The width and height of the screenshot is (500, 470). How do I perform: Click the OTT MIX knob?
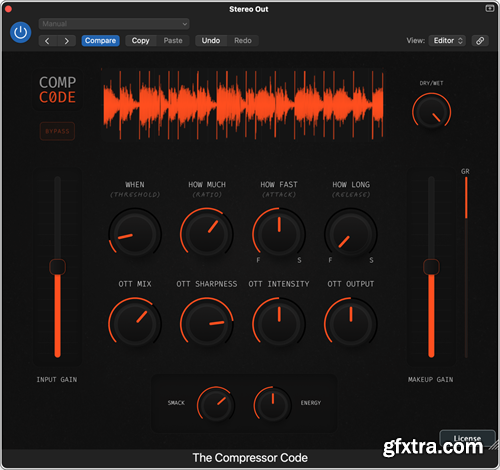pos(135,324)
